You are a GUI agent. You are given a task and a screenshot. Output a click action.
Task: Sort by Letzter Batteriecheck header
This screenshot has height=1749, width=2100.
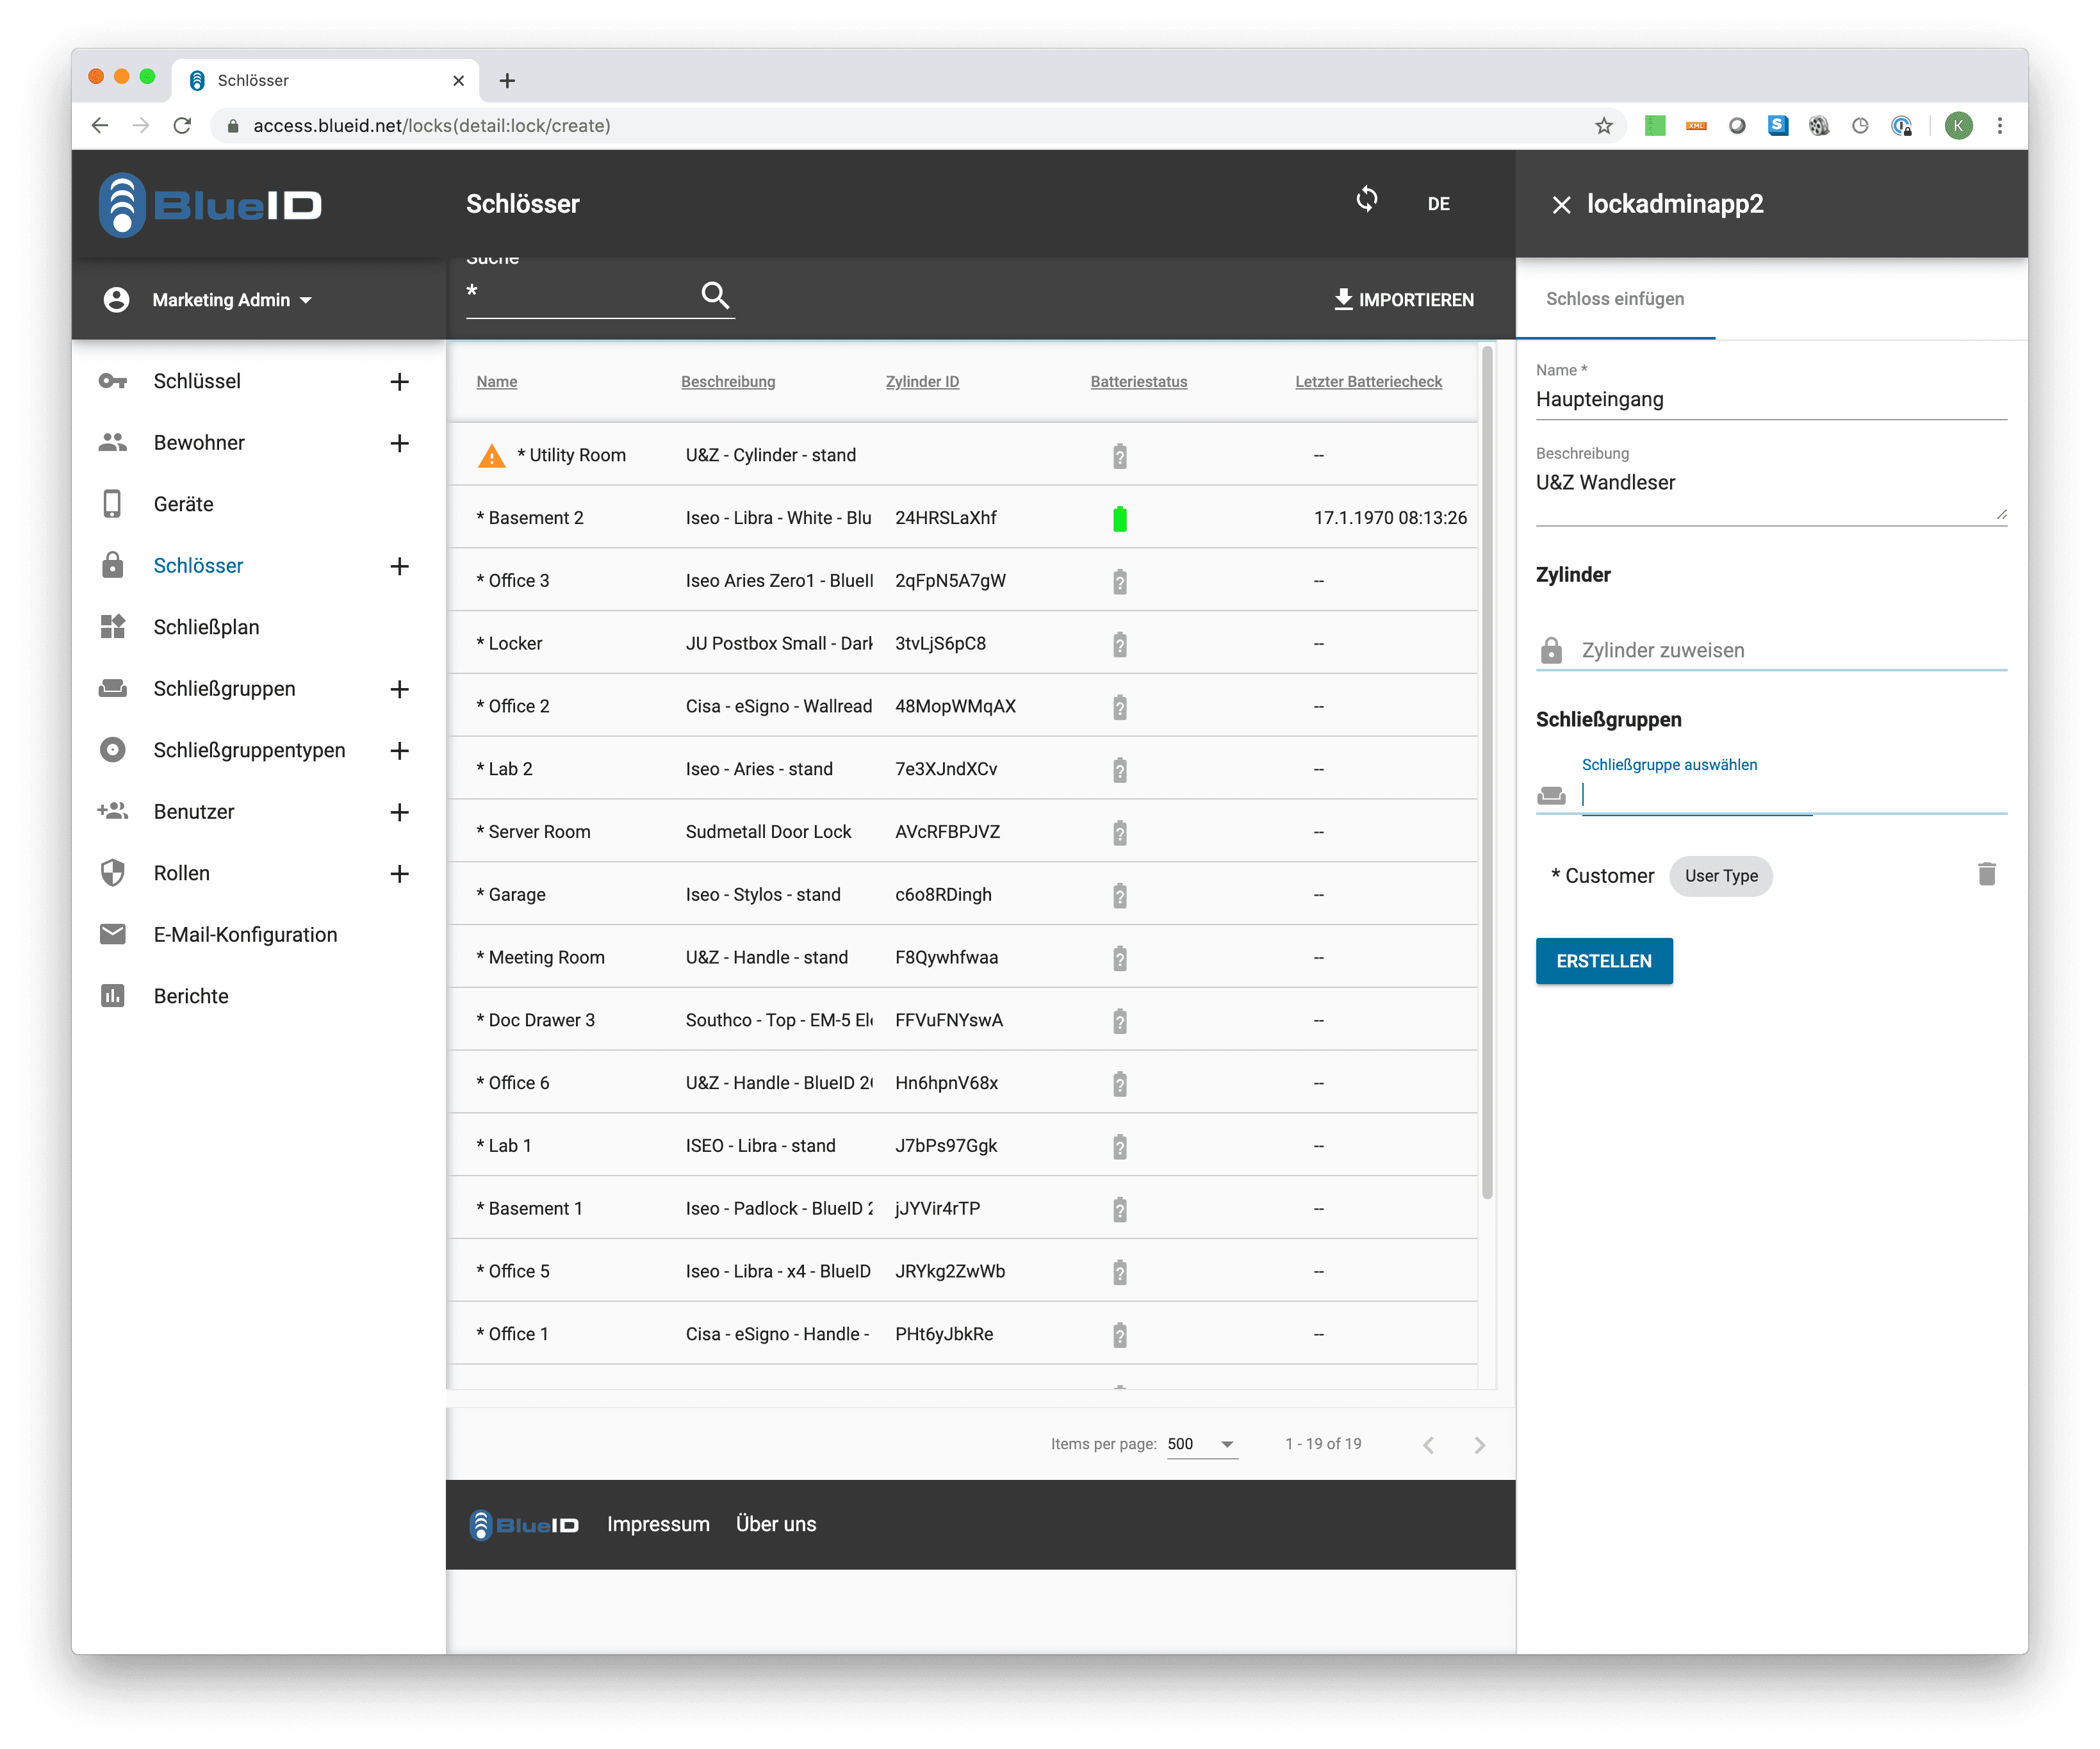pyautogui.click(x=1368, y=382)
